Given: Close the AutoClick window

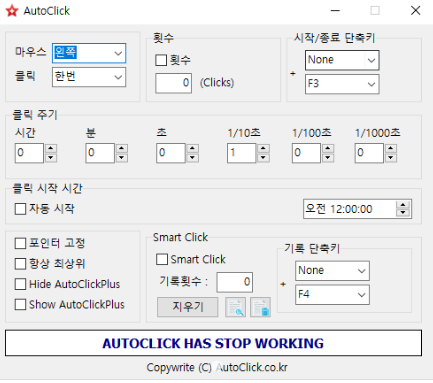Looking at the screenshot, I should pyautogui.click(x=415, y=11).
